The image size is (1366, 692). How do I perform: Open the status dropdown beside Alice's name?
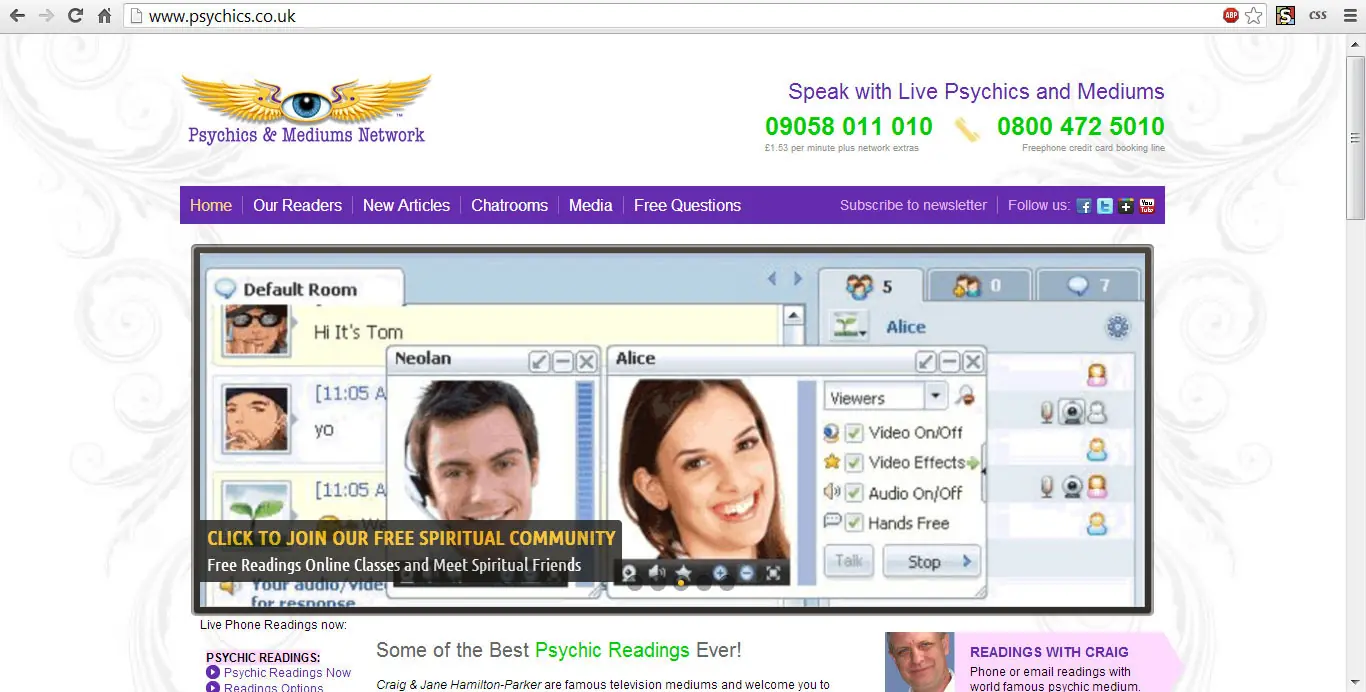(850, 327)
